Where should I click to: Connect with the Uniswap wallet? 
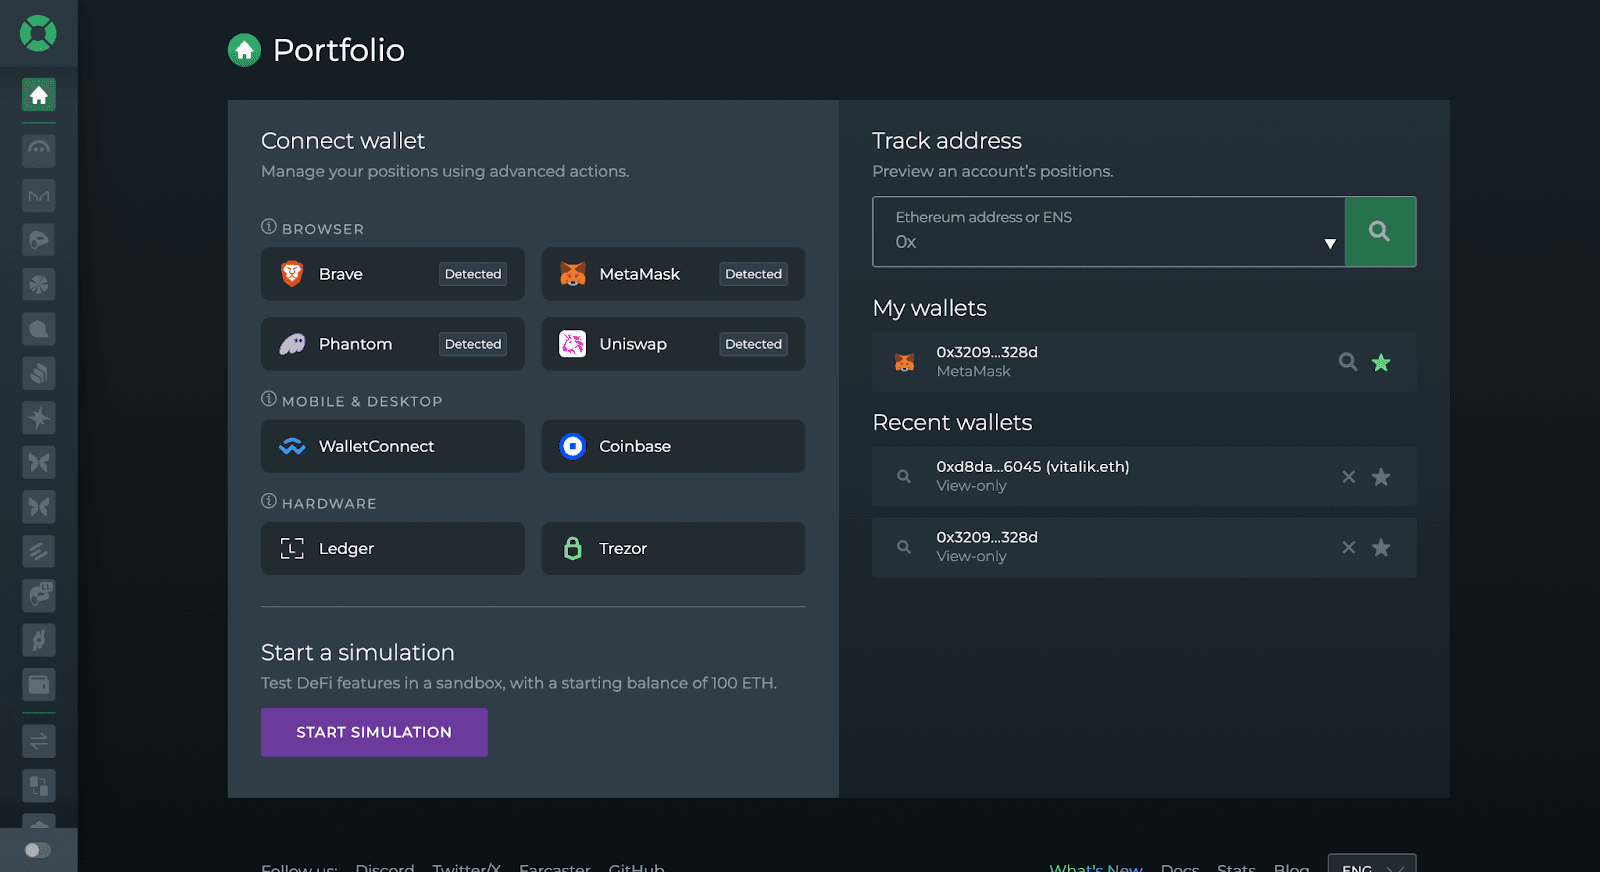pyautogui.click(x=673, y=344)
